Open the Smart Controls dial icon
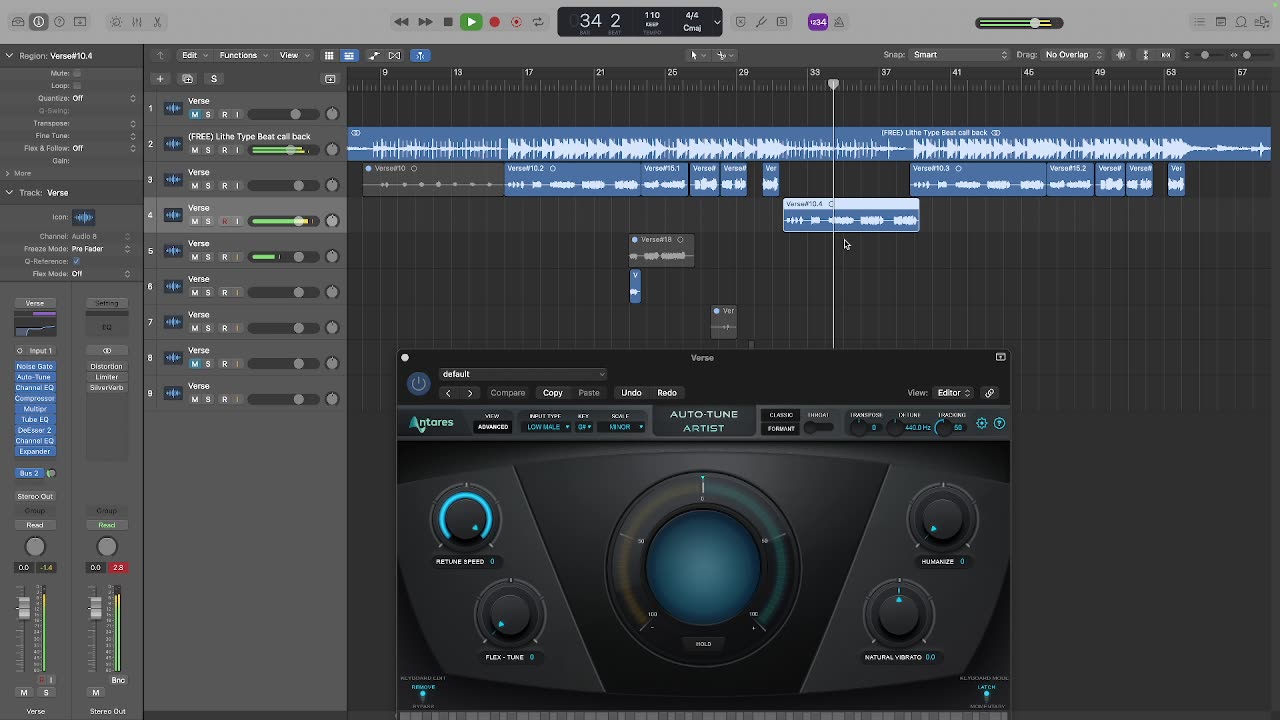This screenshot has height=720, width=1280. (115, 22)
